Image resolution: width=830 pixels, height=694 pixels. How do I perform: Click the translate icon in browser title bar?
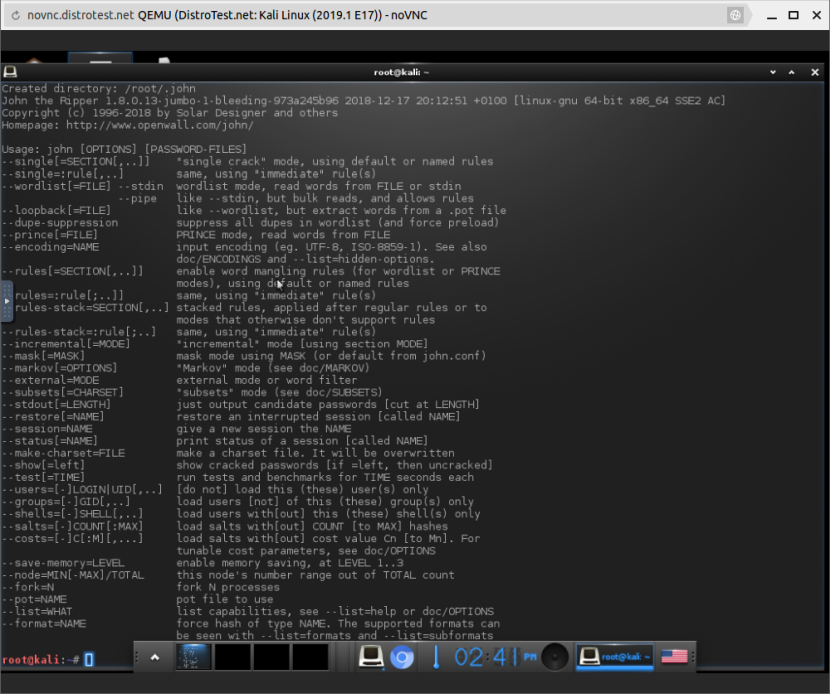pos(735,15)
